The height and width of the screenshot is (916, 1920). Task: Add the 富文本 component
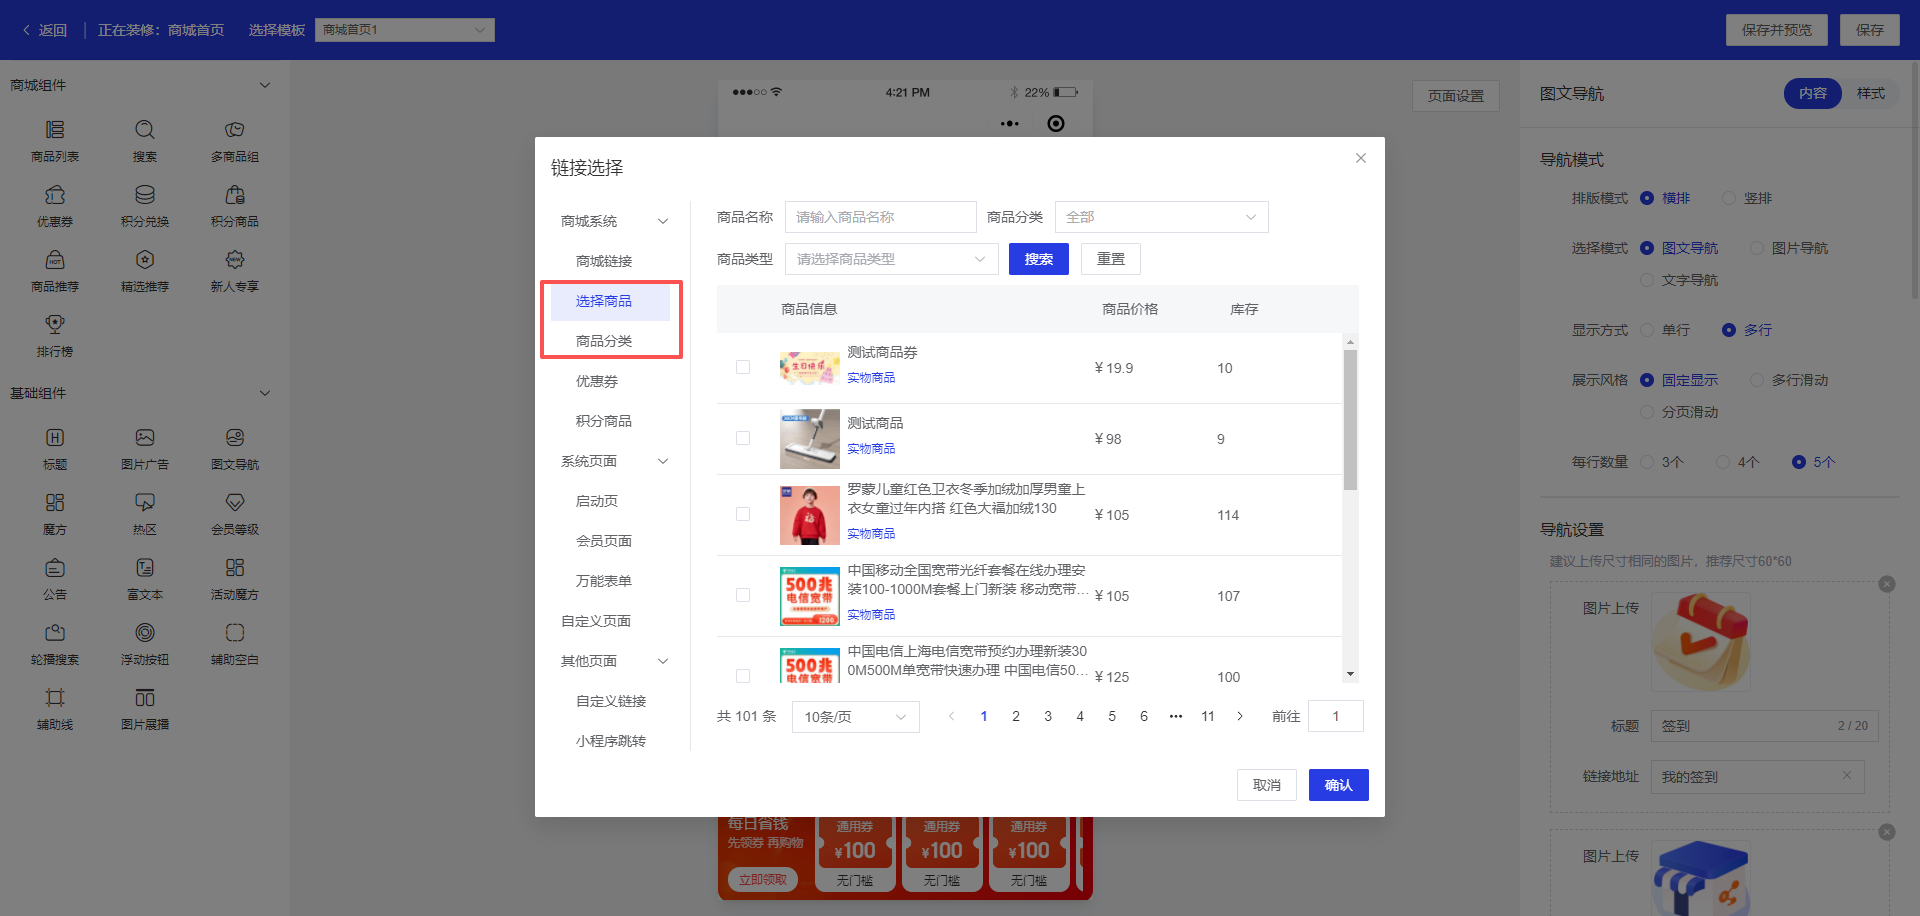coord(145,575)
